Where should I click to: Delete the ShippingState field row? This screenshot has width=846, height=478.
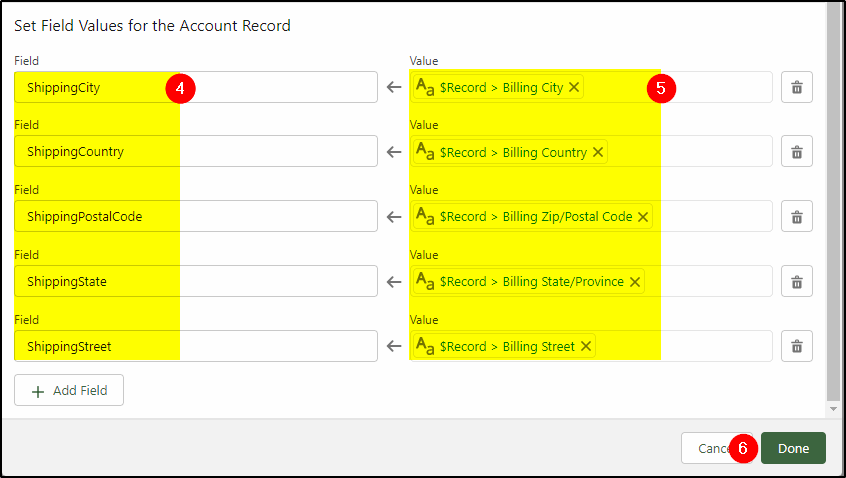tap(796, 282)
